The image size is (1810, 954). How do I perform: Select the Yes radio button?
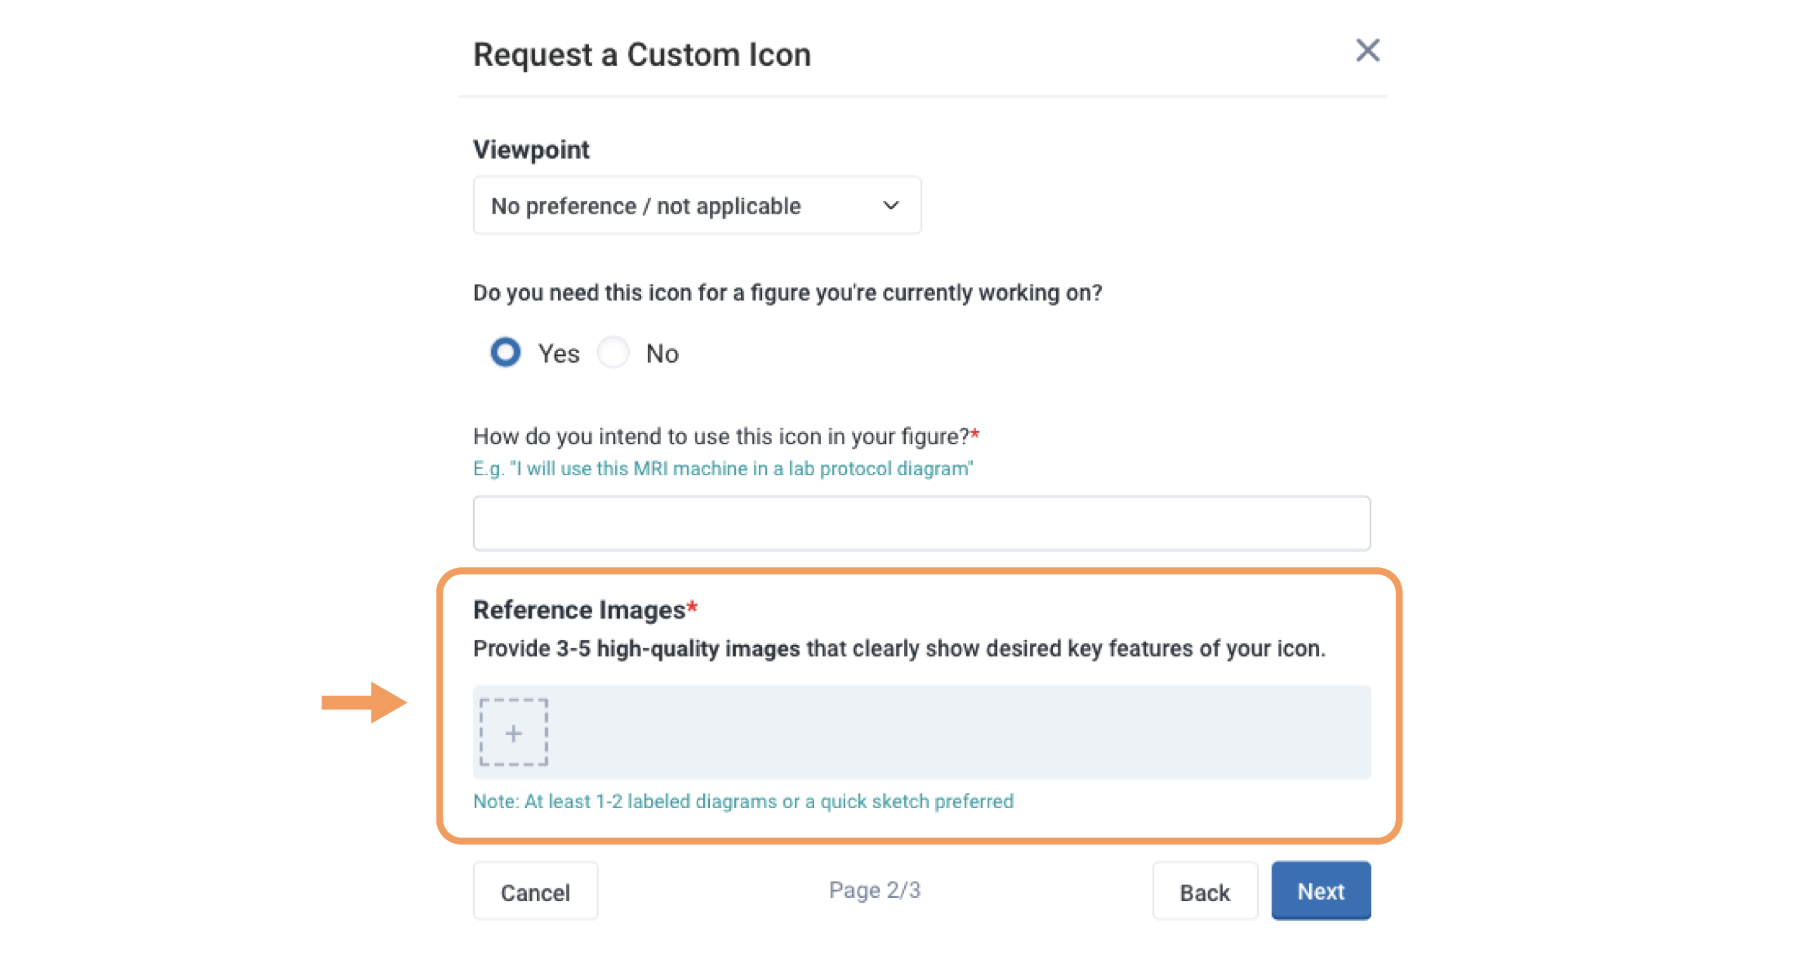tap(505, 353)
